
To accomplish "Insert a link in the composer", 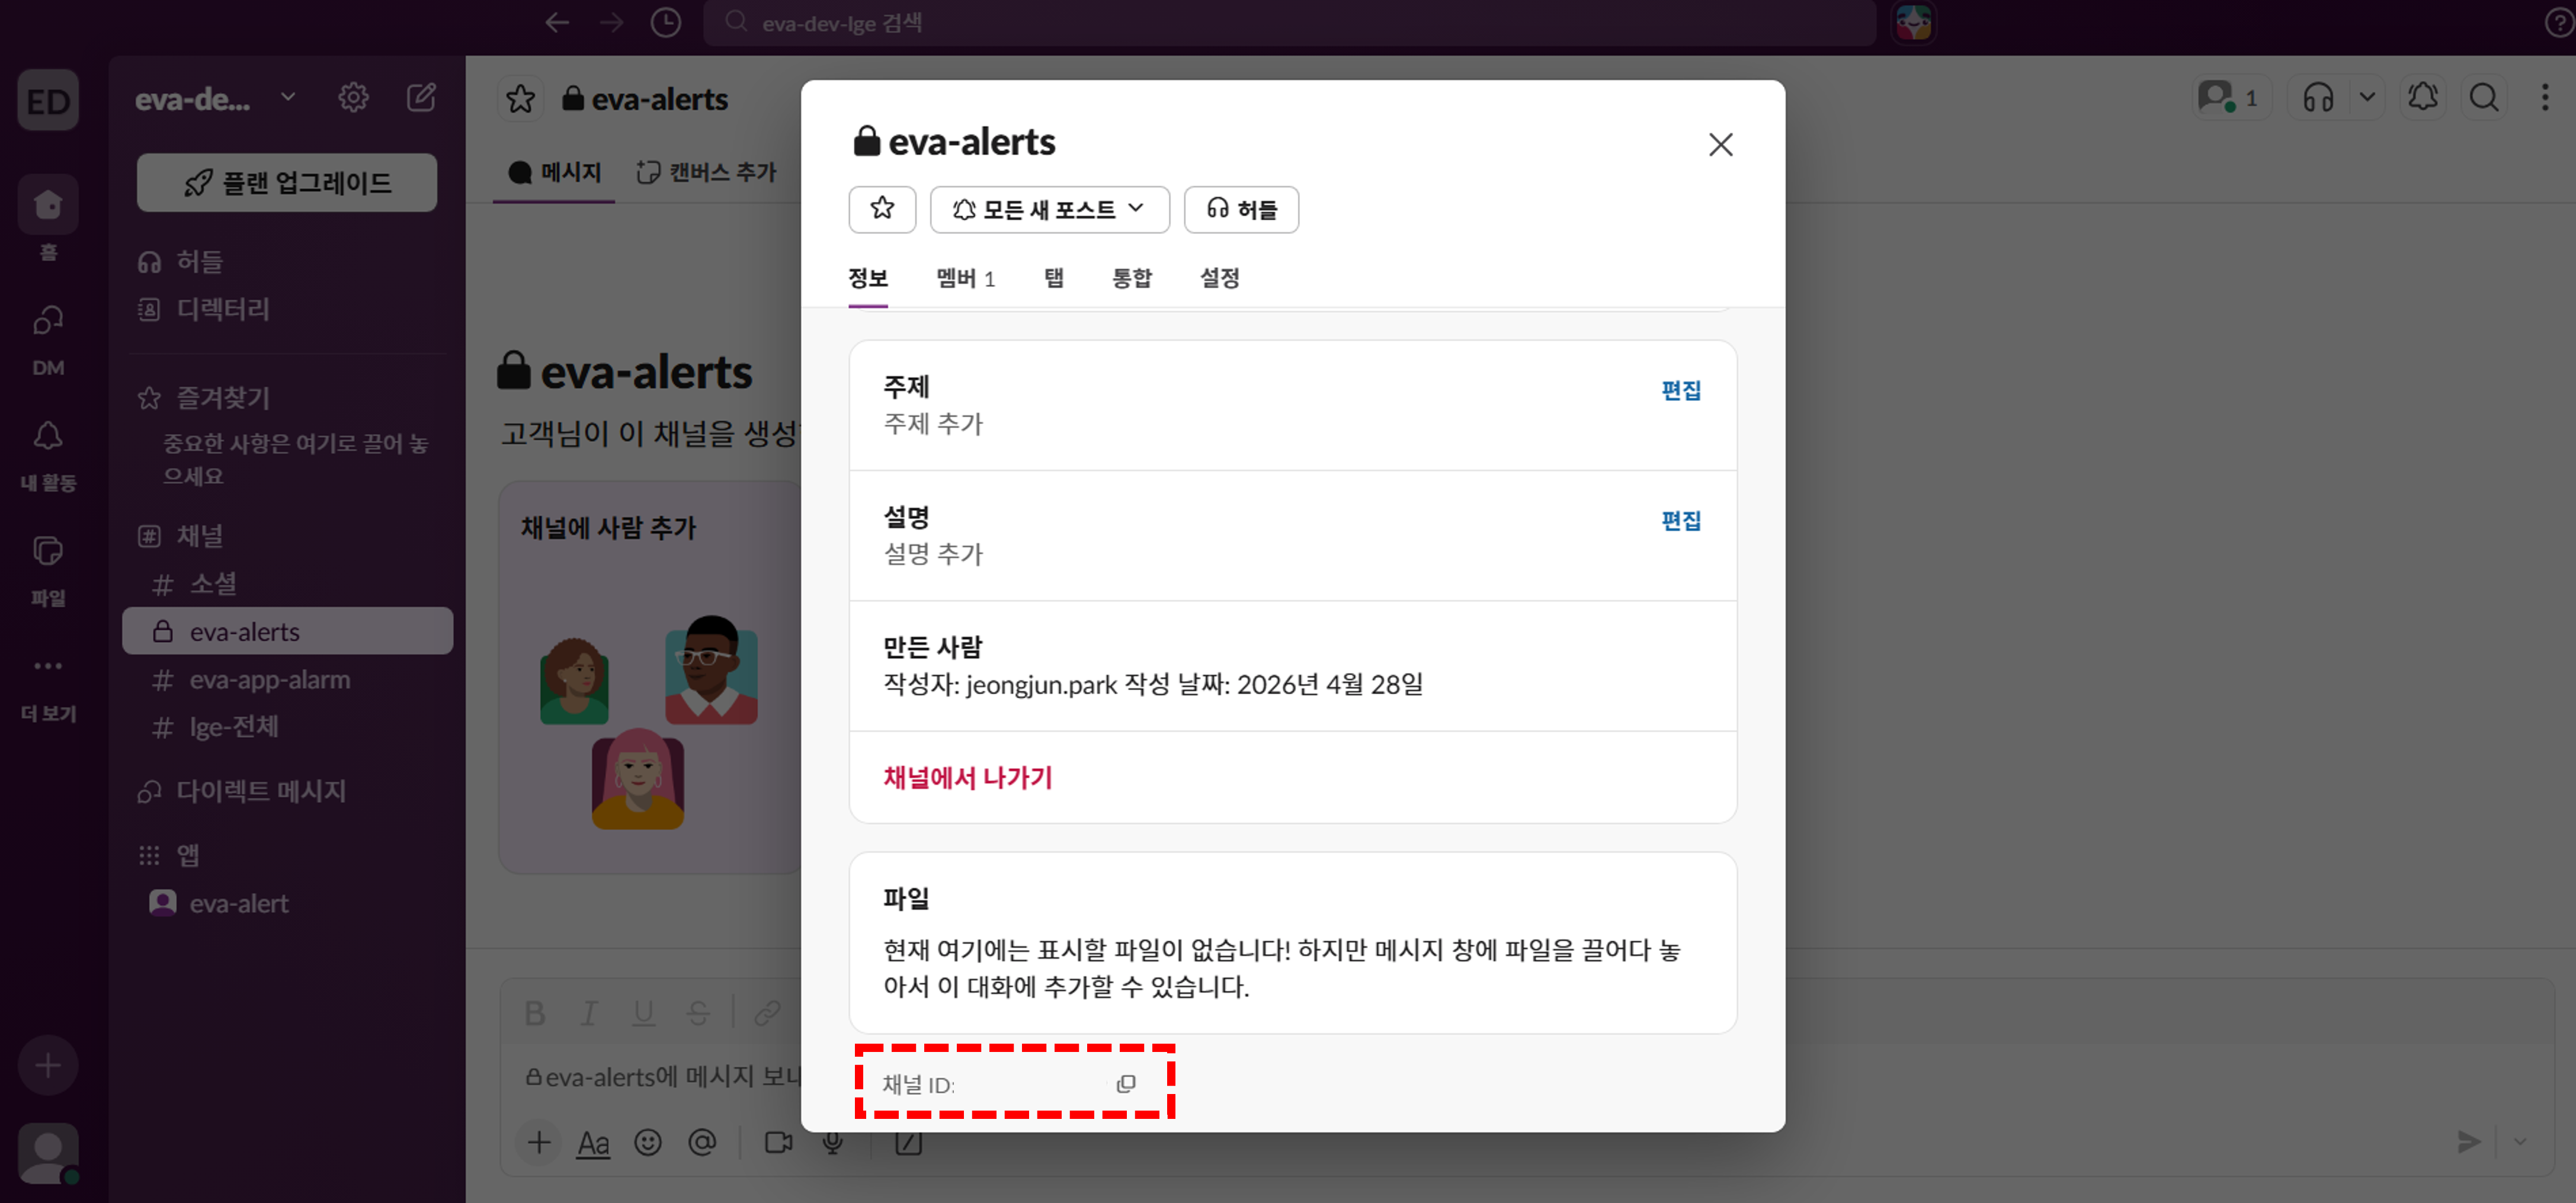I will [767, 1013].
